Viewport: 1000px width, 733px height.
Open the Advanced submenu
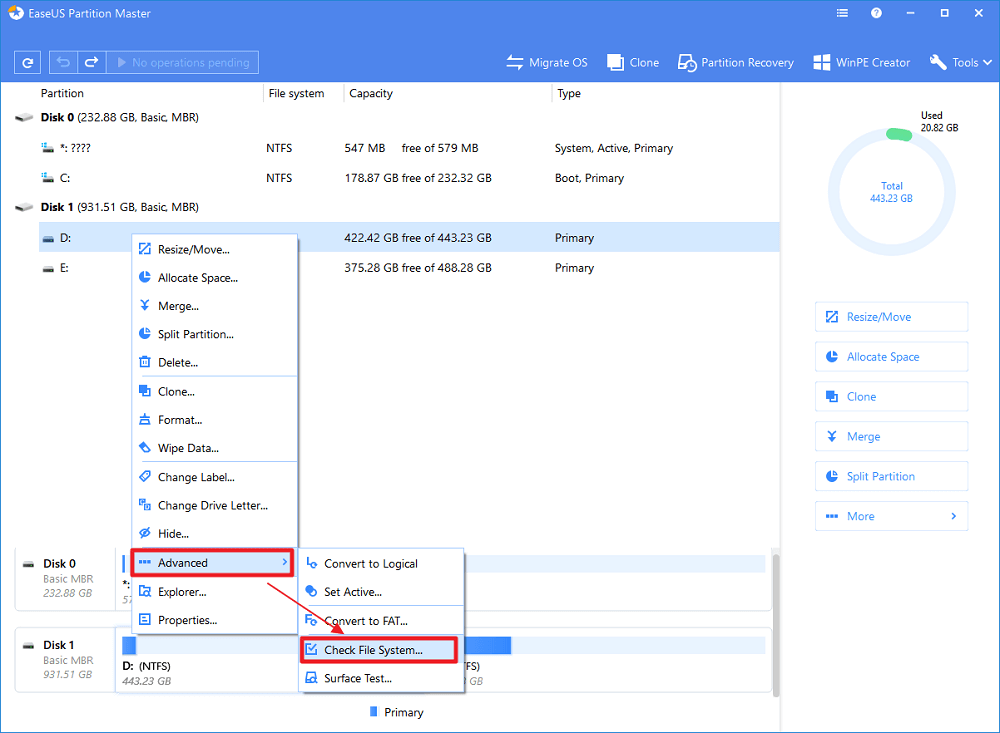coord(213,563)
